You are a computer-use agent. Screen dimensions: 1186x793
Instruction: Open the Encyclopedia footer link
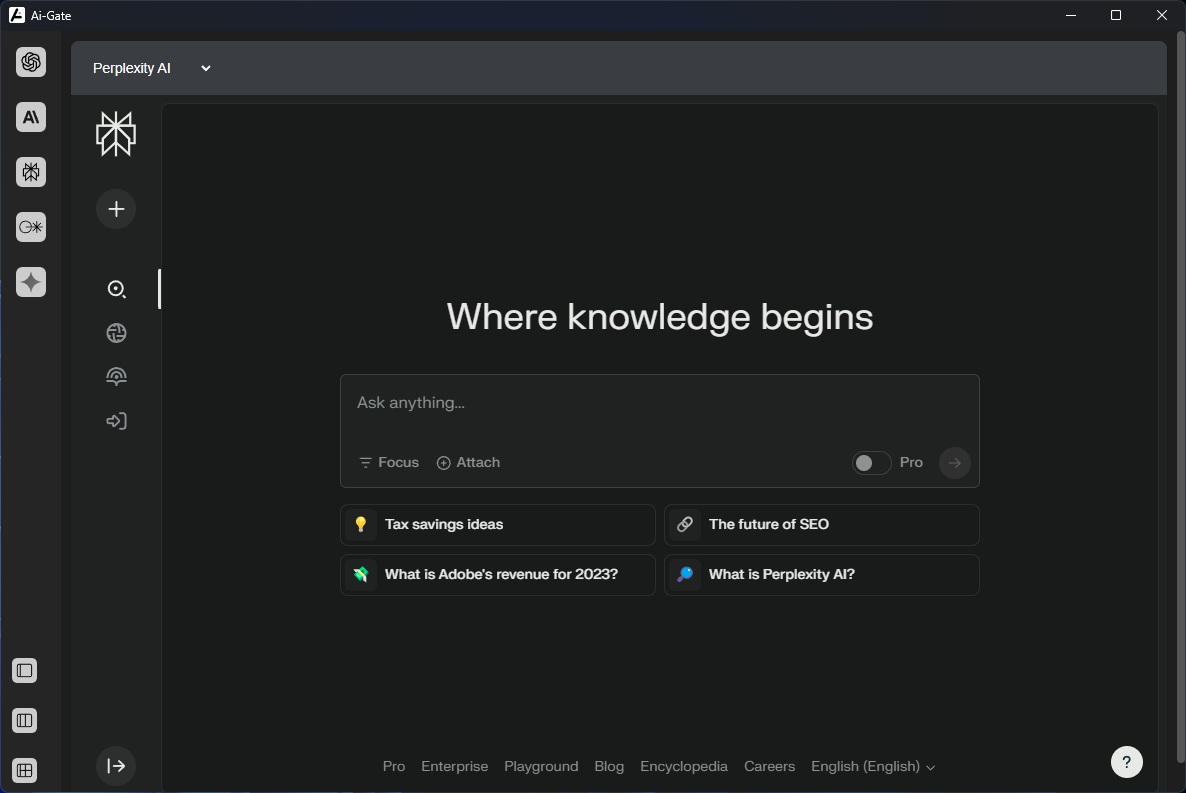[x=684, y=767]
